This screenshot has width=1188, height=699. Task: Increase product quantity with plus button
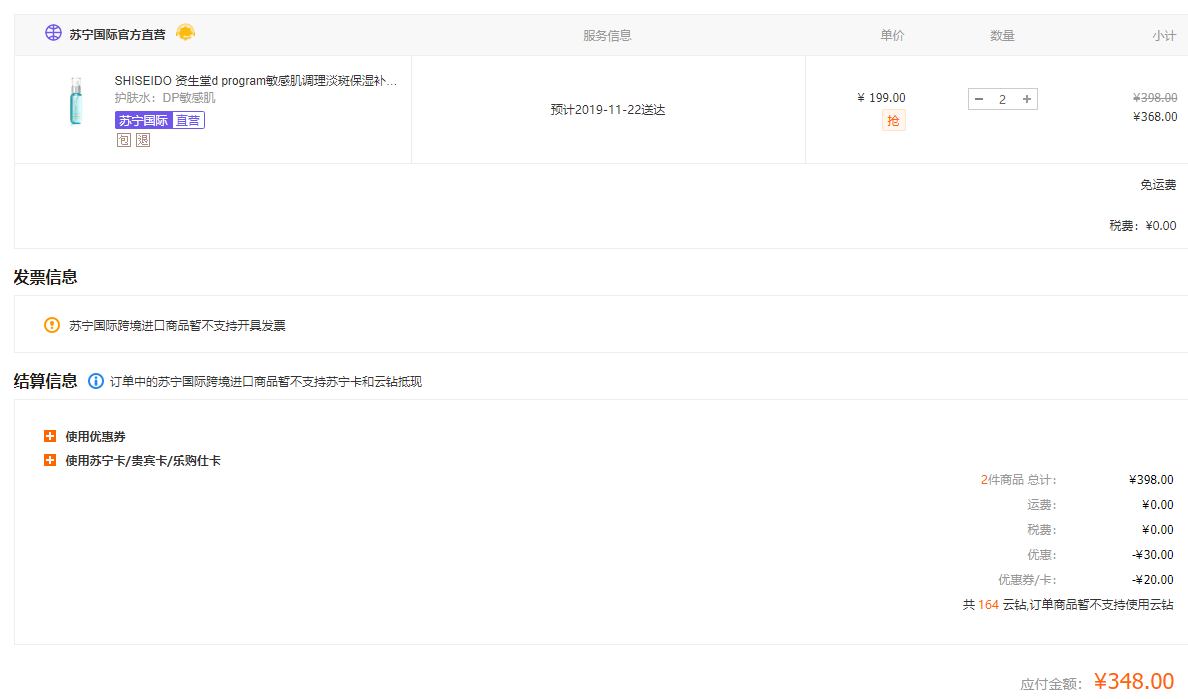click(1027, 99)
